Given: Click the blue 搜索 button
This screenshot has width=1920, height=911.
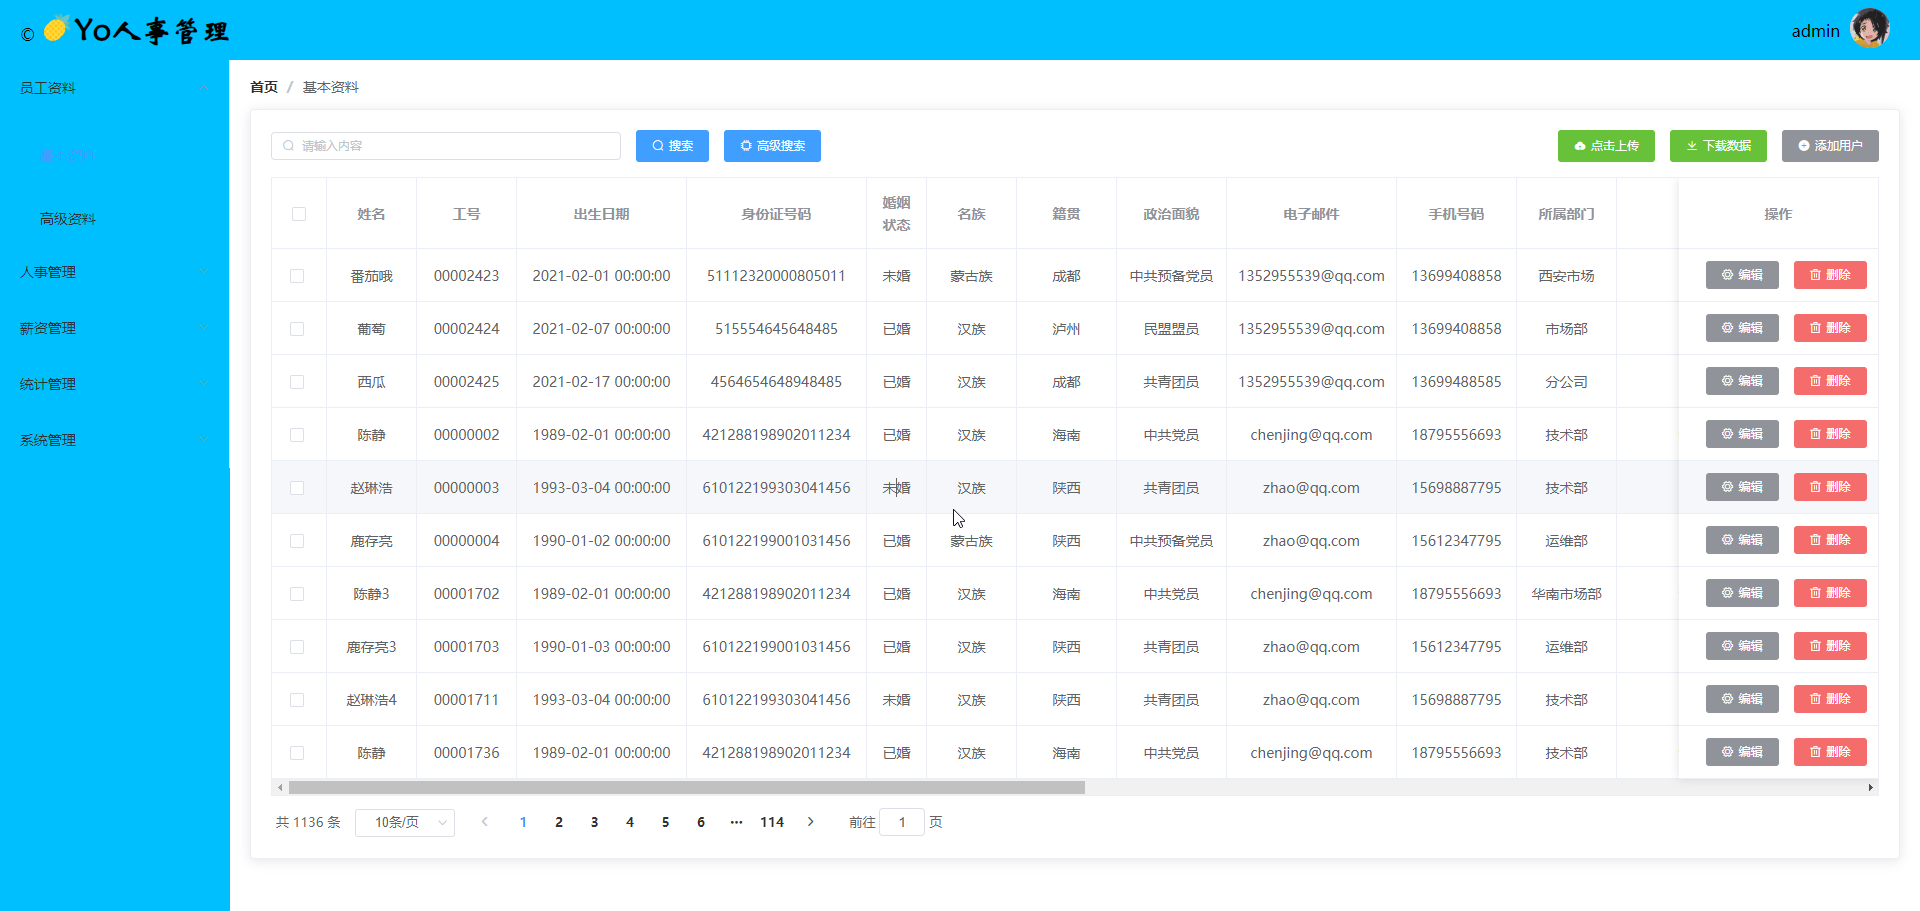Looking at the screenshot, I should (672, 146).
